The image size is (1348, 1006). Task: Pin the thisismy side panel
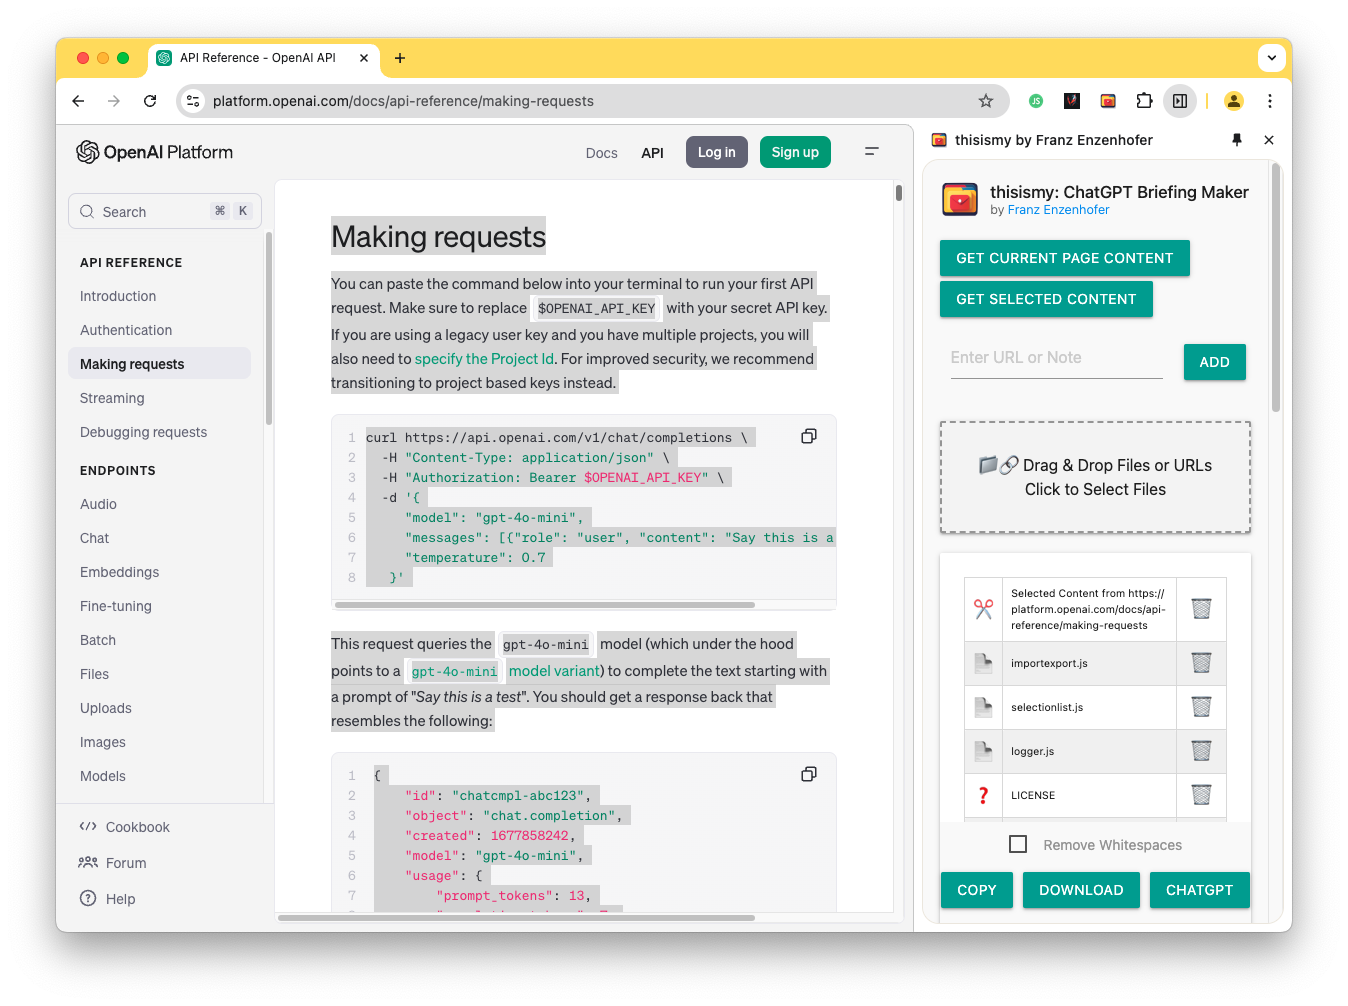1237,140
